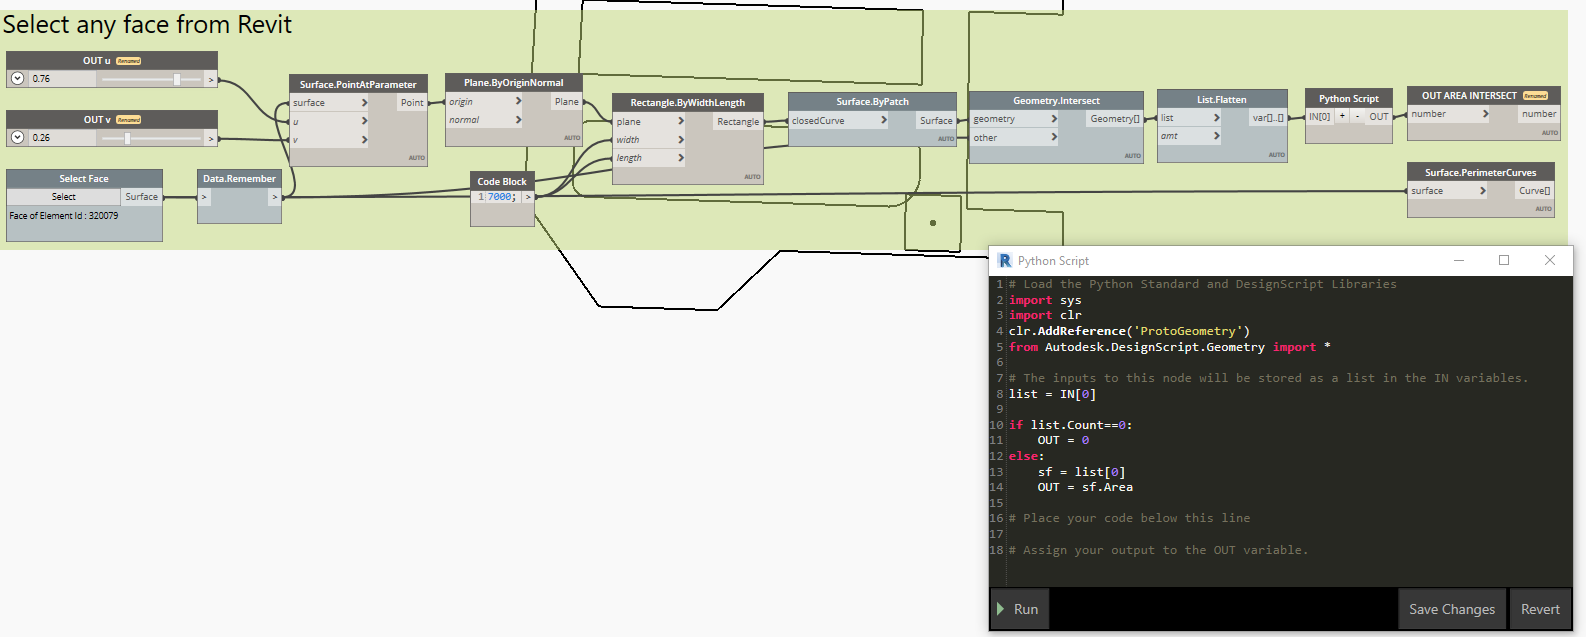This screenshot has height=637, width=1586.
Task: Click the Data.Remember output arrow port
Action: click(274, 197)
